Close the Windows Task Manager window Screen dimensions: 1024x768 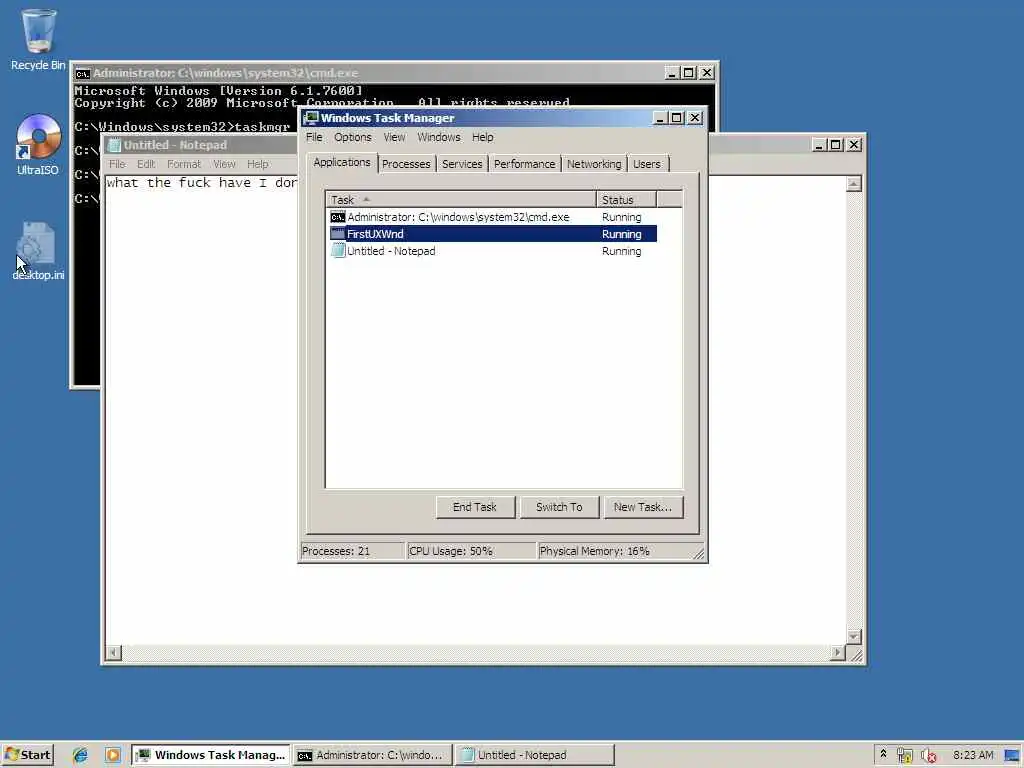pos(695,118)
